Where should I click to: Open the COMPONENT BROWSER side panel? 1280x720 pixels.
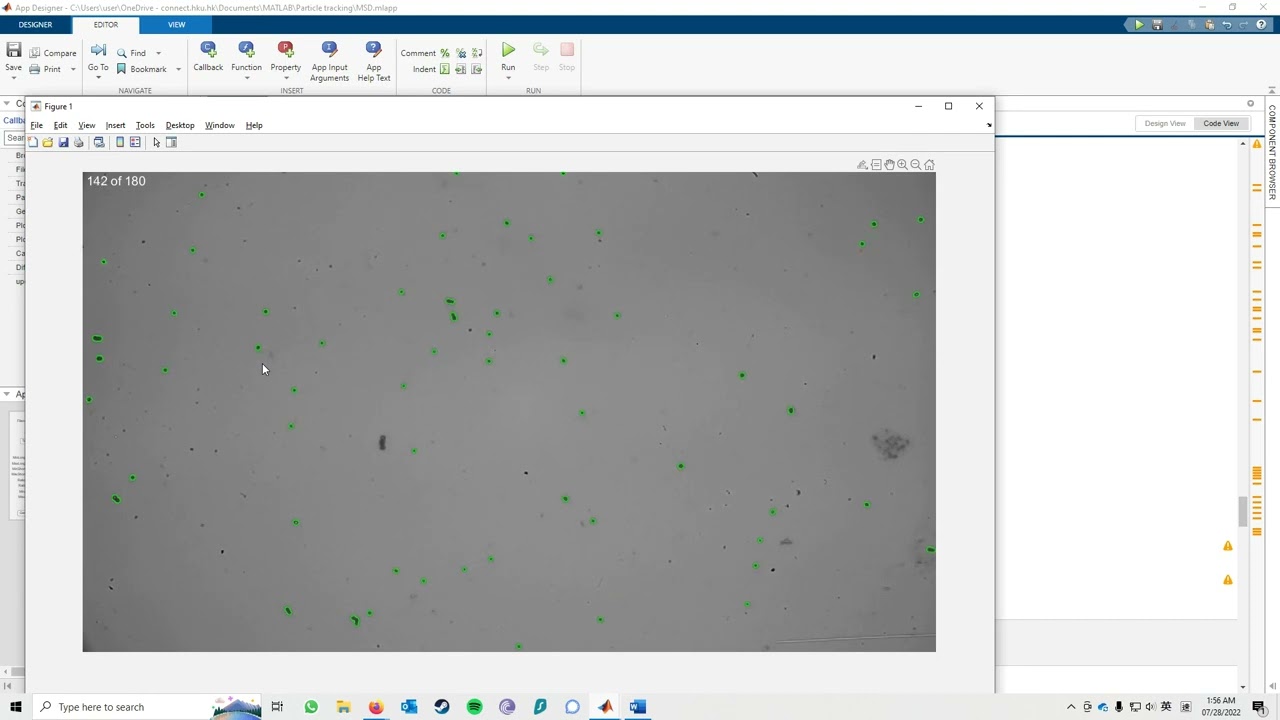(x=1272, y=152)
